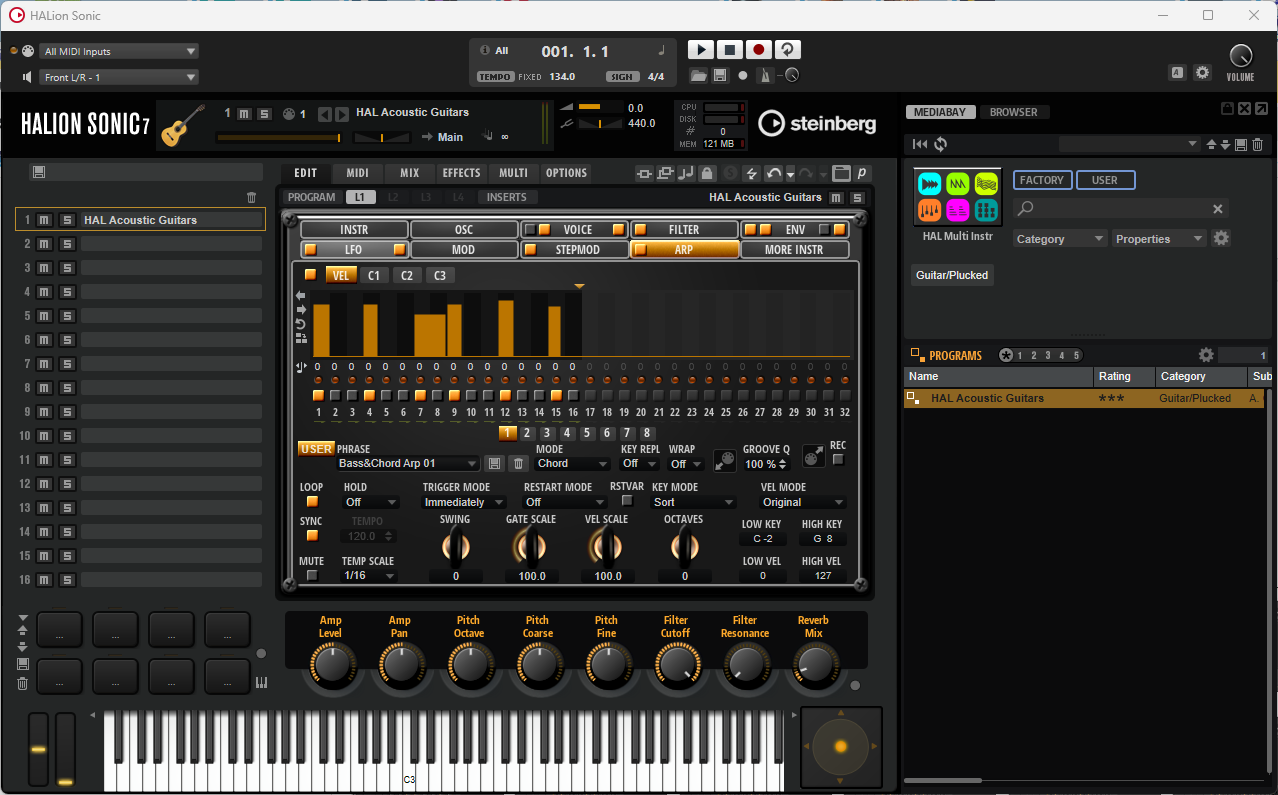
Task: Click the Stop transport button
Action: coord(730,50)
